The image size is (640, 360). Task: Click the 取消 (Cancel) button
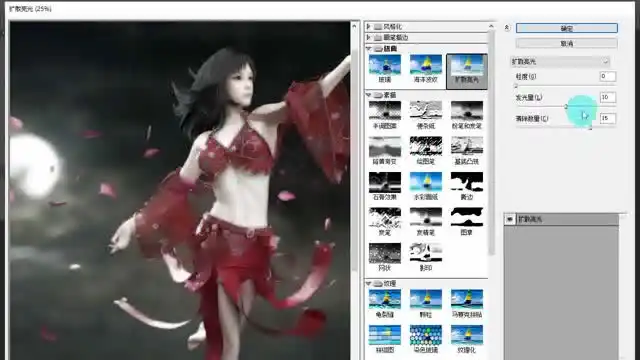pos(567,43)
